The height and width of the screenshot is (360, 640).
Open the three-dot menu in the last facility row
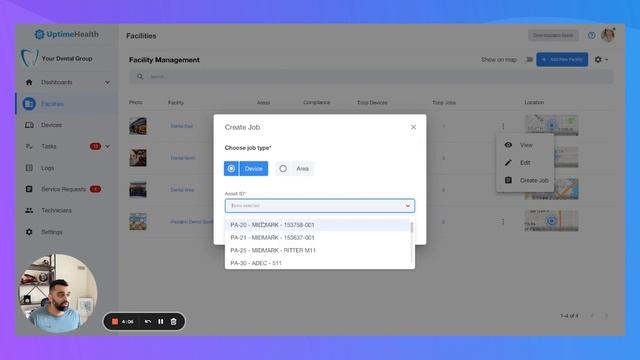pyautogui.click(x=503, y=222)
